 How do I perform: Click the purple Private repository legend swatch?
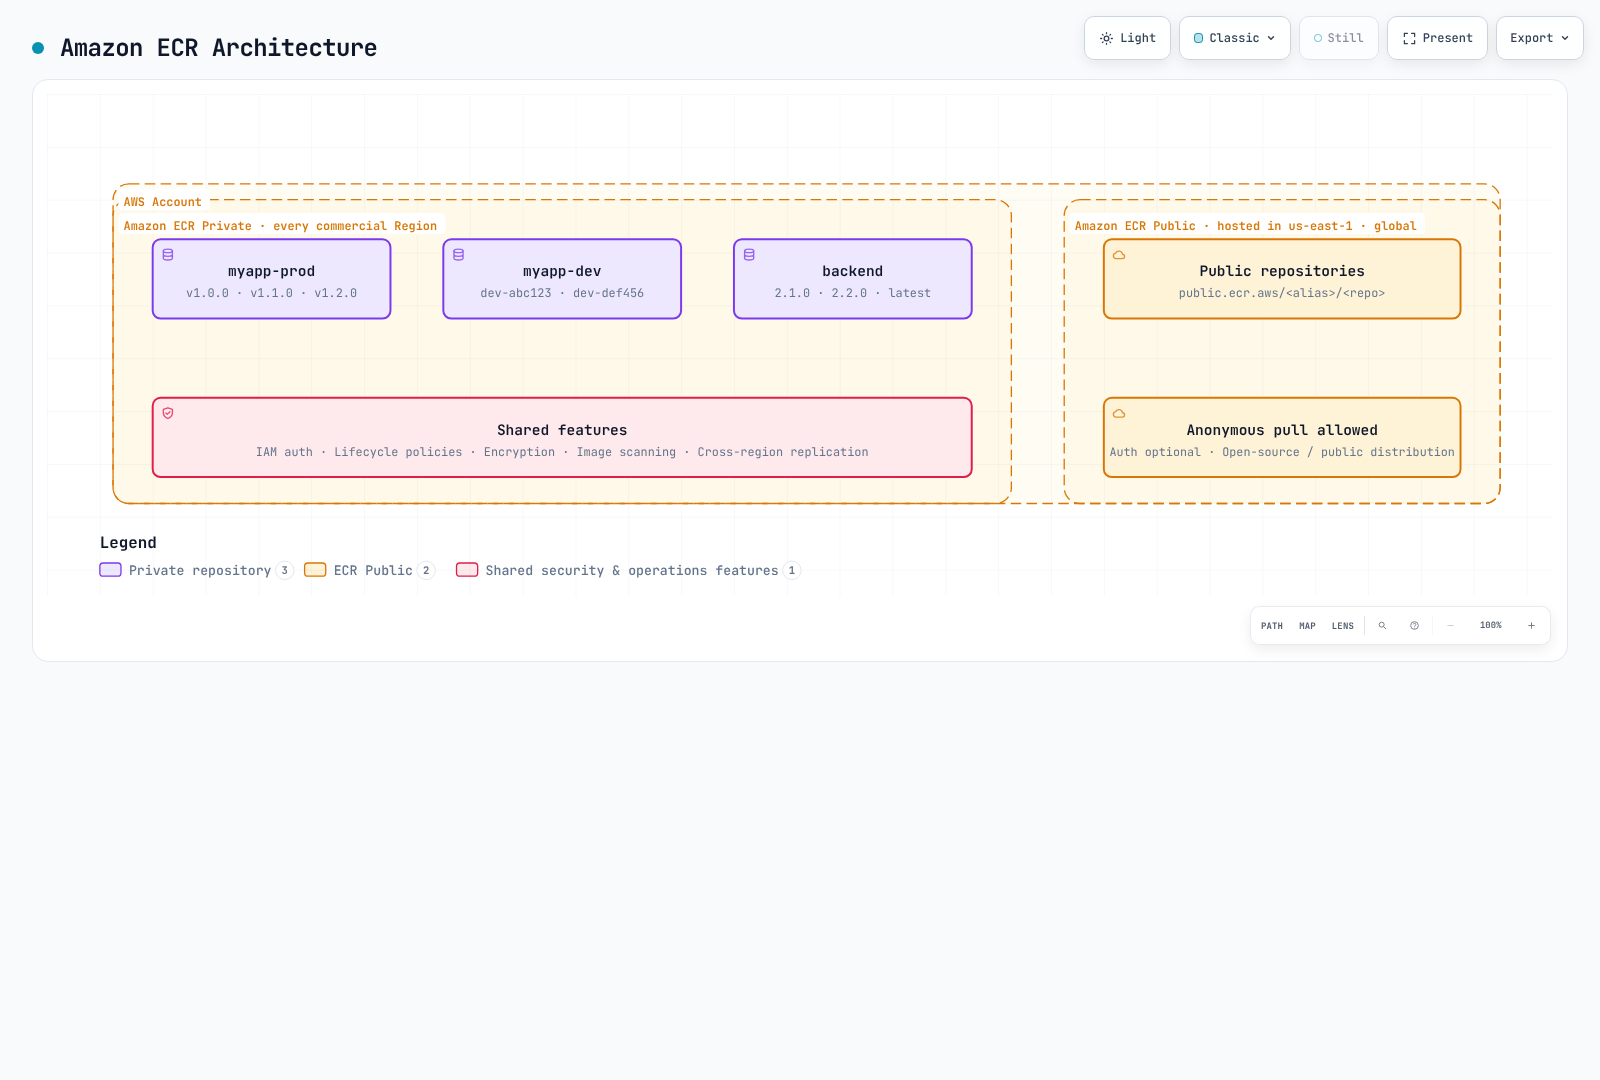tap(110, 570)
